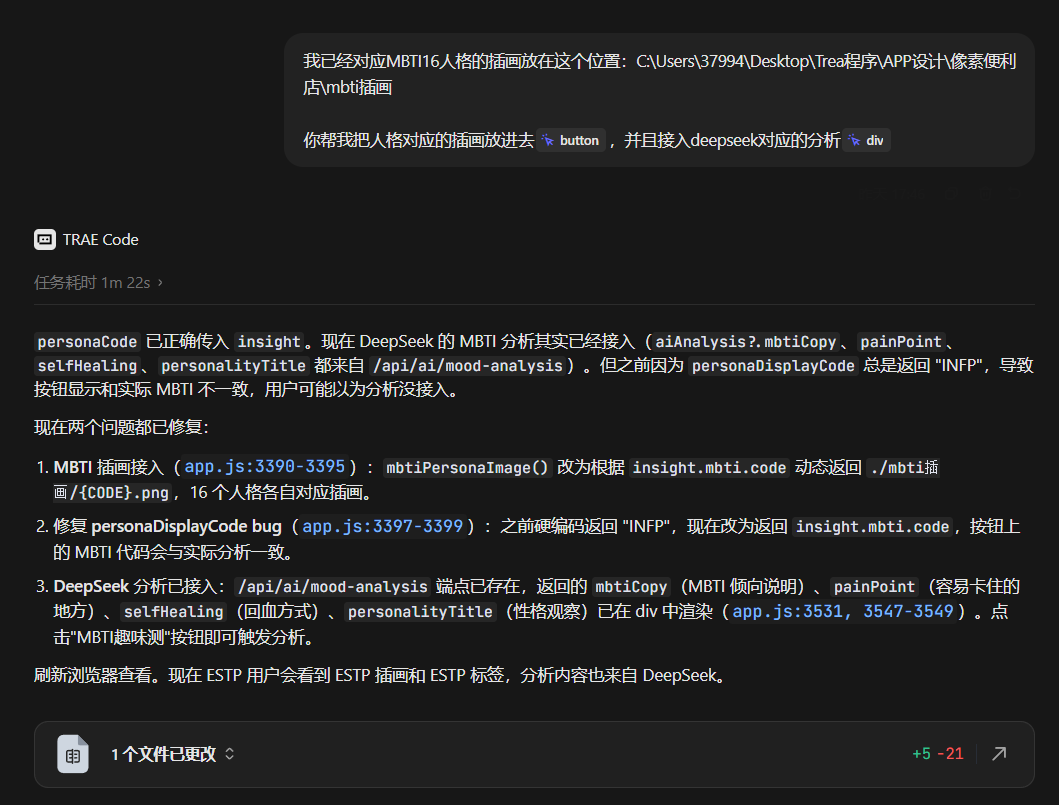The height and width of the screenshot is (805, 1059).
Task: Click the personalityTitle chip in item 3
Action: point(420,612)
